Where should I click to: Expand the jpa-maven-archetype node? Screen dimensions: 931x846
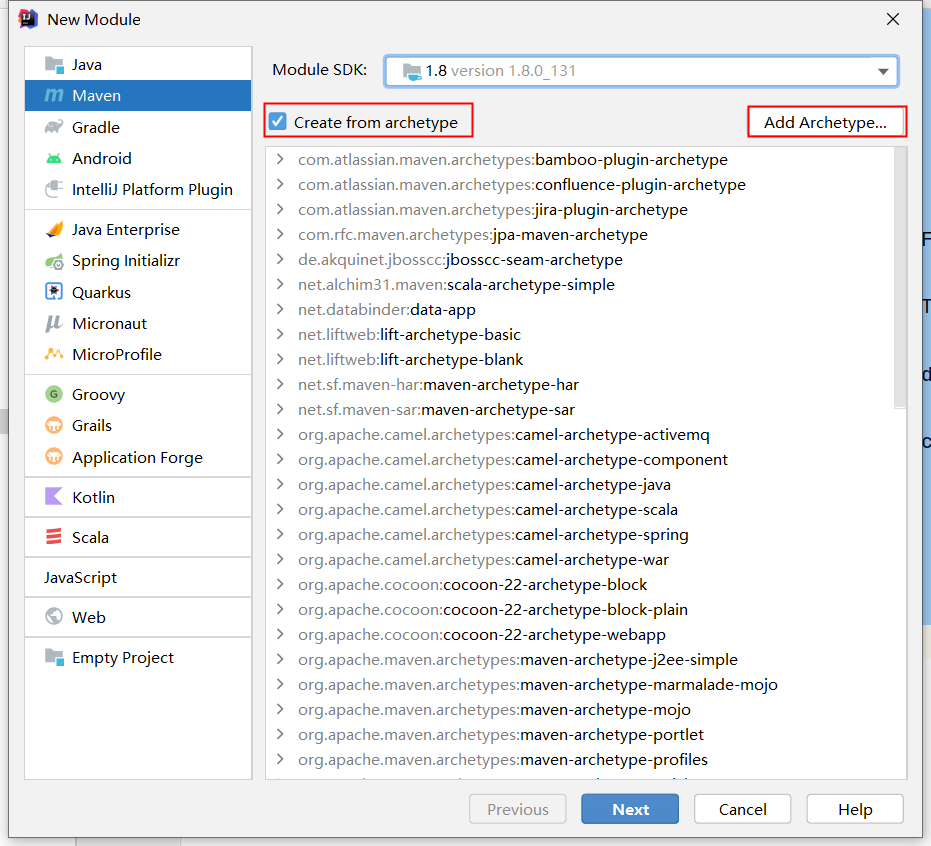280,234
